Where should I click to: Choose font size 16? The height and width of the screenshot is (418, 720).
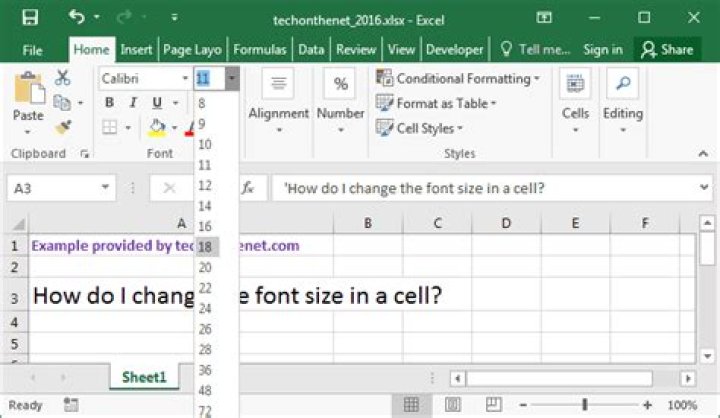pyautogui.click(x=205, y=226)
